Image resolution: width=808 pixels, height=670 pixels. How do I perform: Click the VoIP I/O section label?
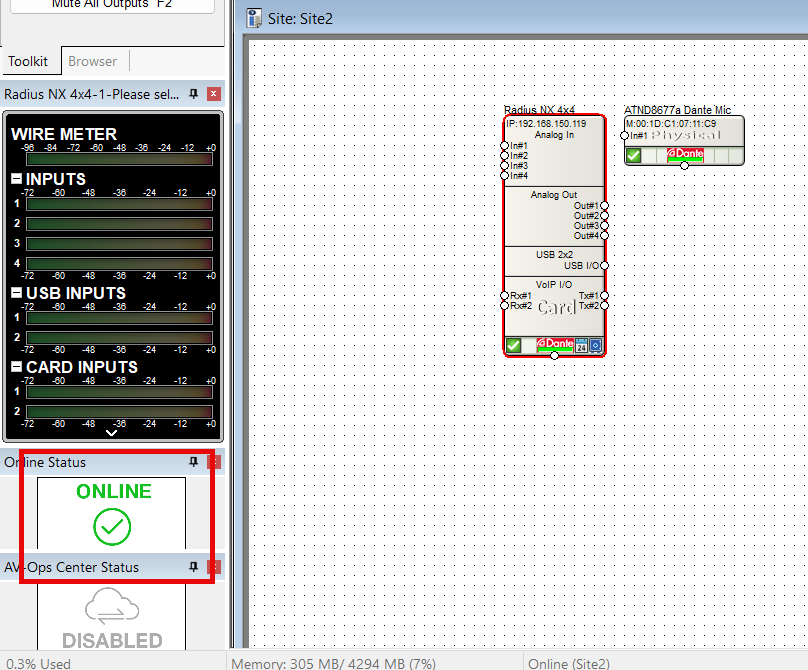coord(554,284)
